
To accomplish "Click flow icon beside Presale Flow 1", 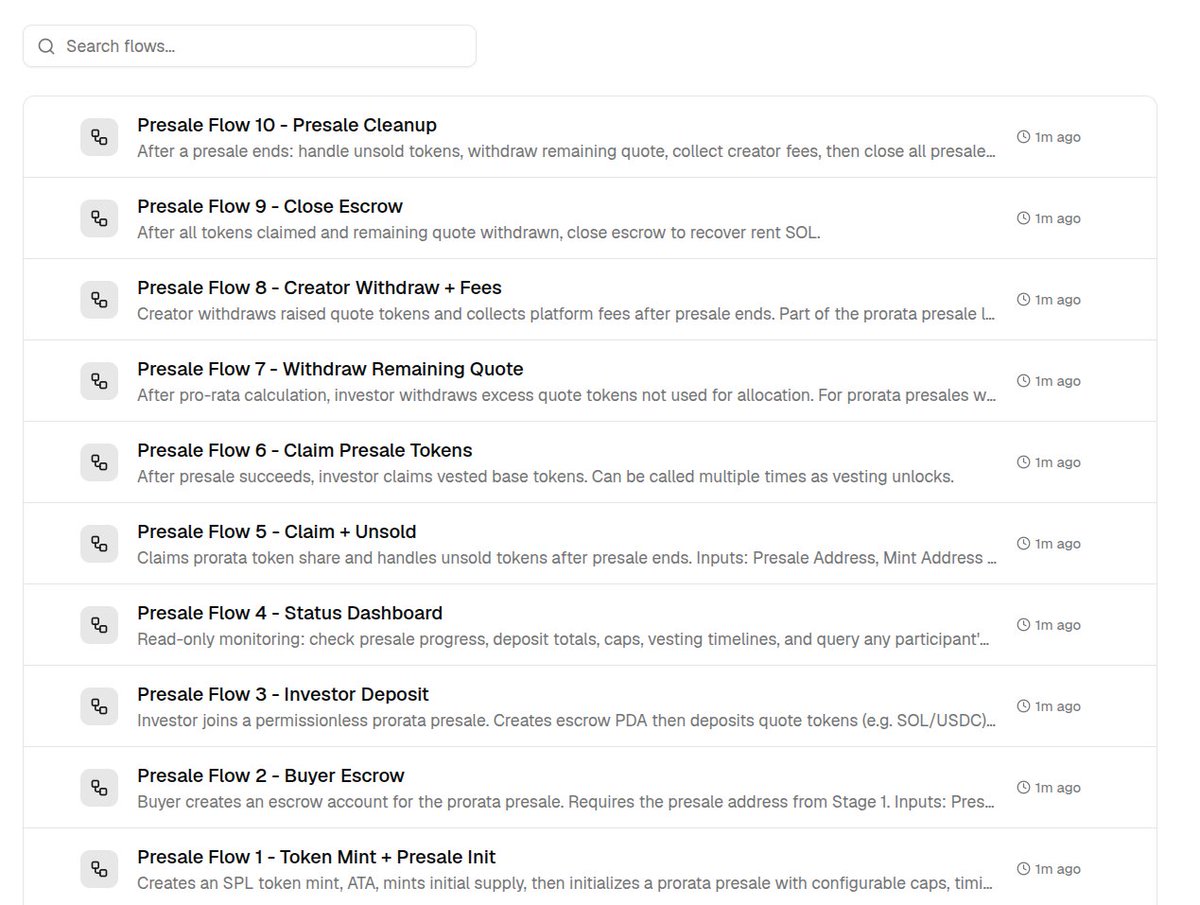I will 99,869.
